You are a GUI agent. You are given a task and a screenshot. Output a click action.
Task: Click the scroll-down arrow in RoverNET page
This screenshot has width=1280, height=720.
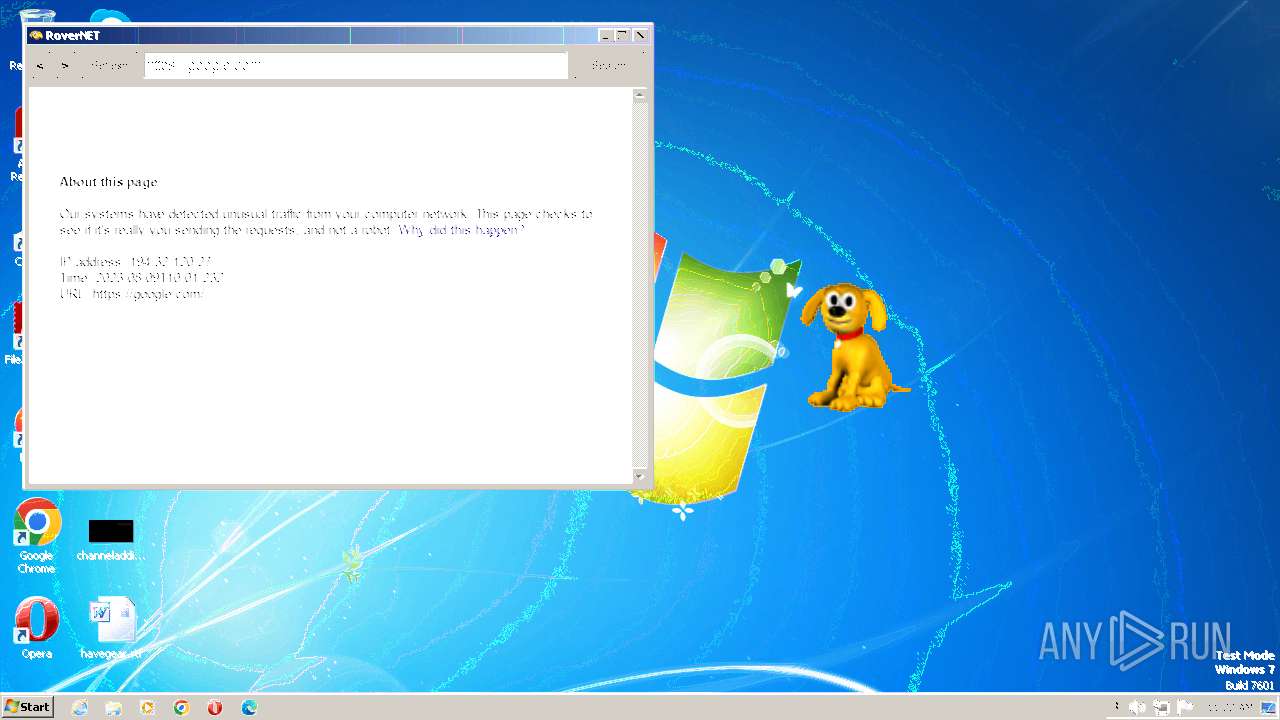[x=640, y=476]
